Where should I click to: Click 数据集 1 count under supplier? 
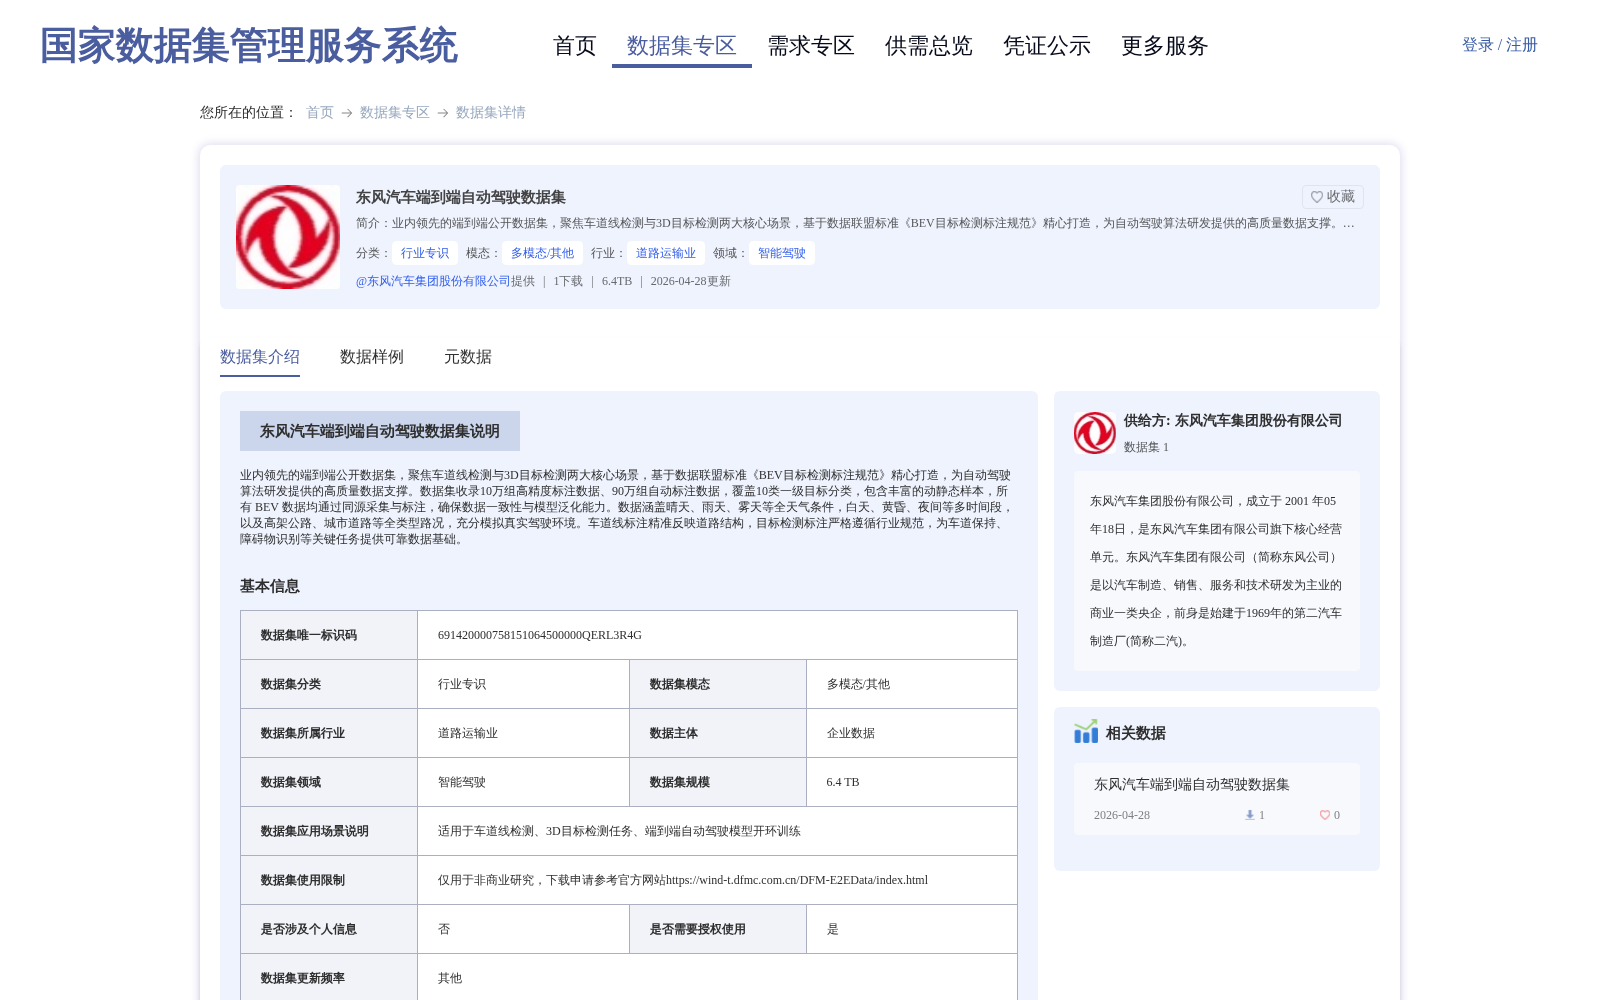1146,447
